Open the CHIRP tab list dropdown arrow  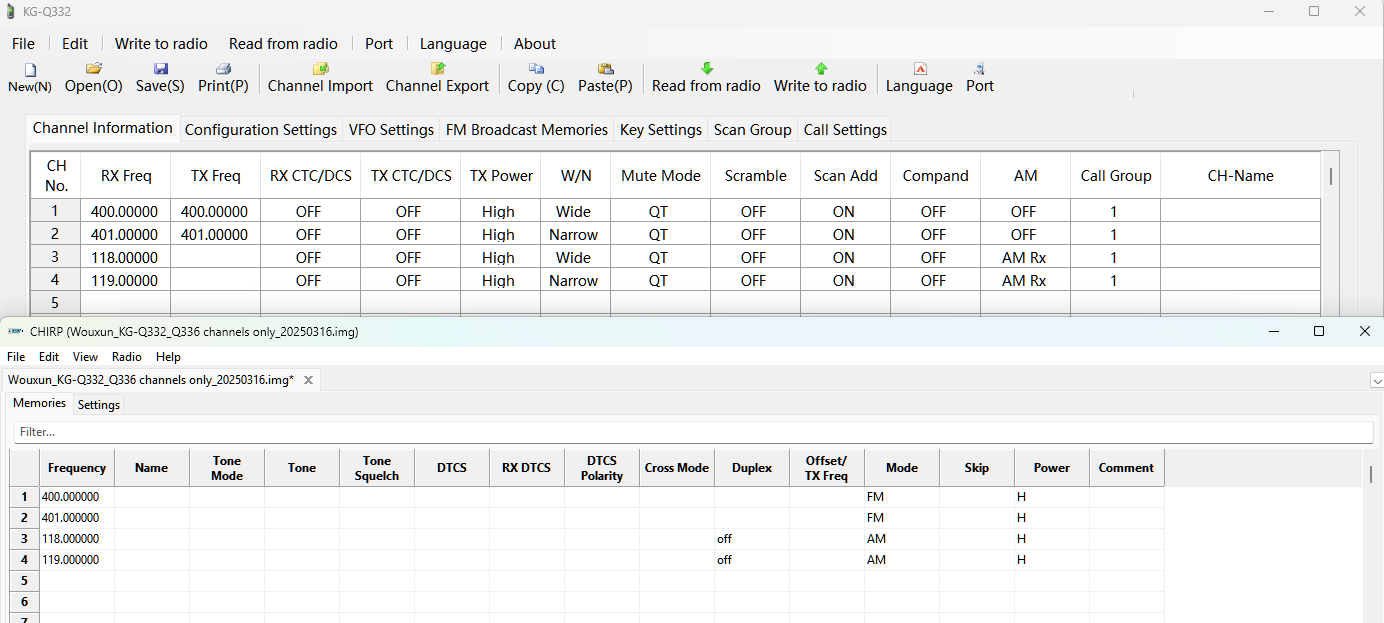click(x=1376, y=380)
